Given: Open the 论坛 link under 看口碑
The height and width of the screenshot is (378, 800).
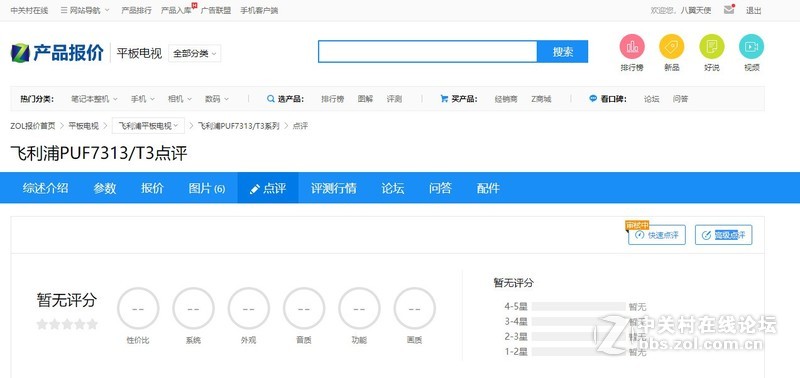Looking at the screenshot, I should 652,99.
